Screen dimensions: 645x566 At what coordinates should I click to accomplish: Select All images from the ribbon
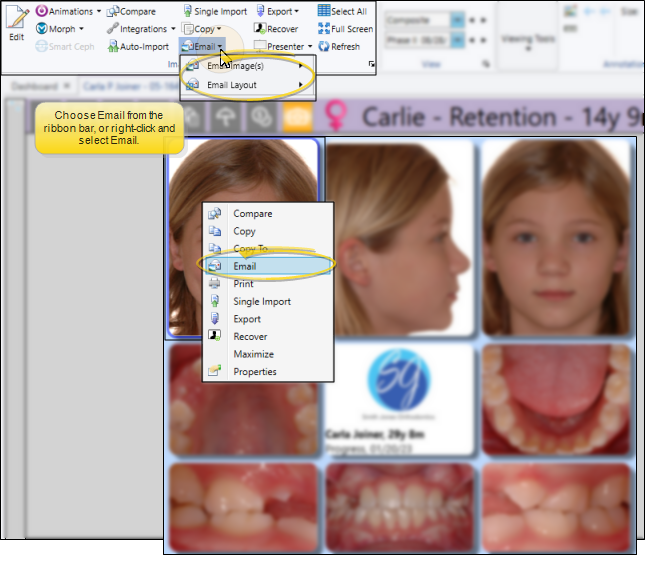tap(342, 12)
